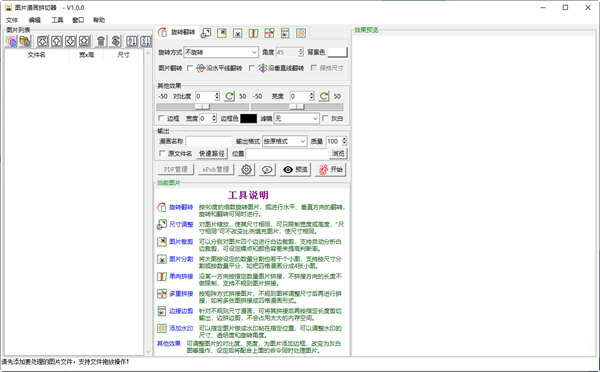Click the ePub管理 button

(216, 170)
